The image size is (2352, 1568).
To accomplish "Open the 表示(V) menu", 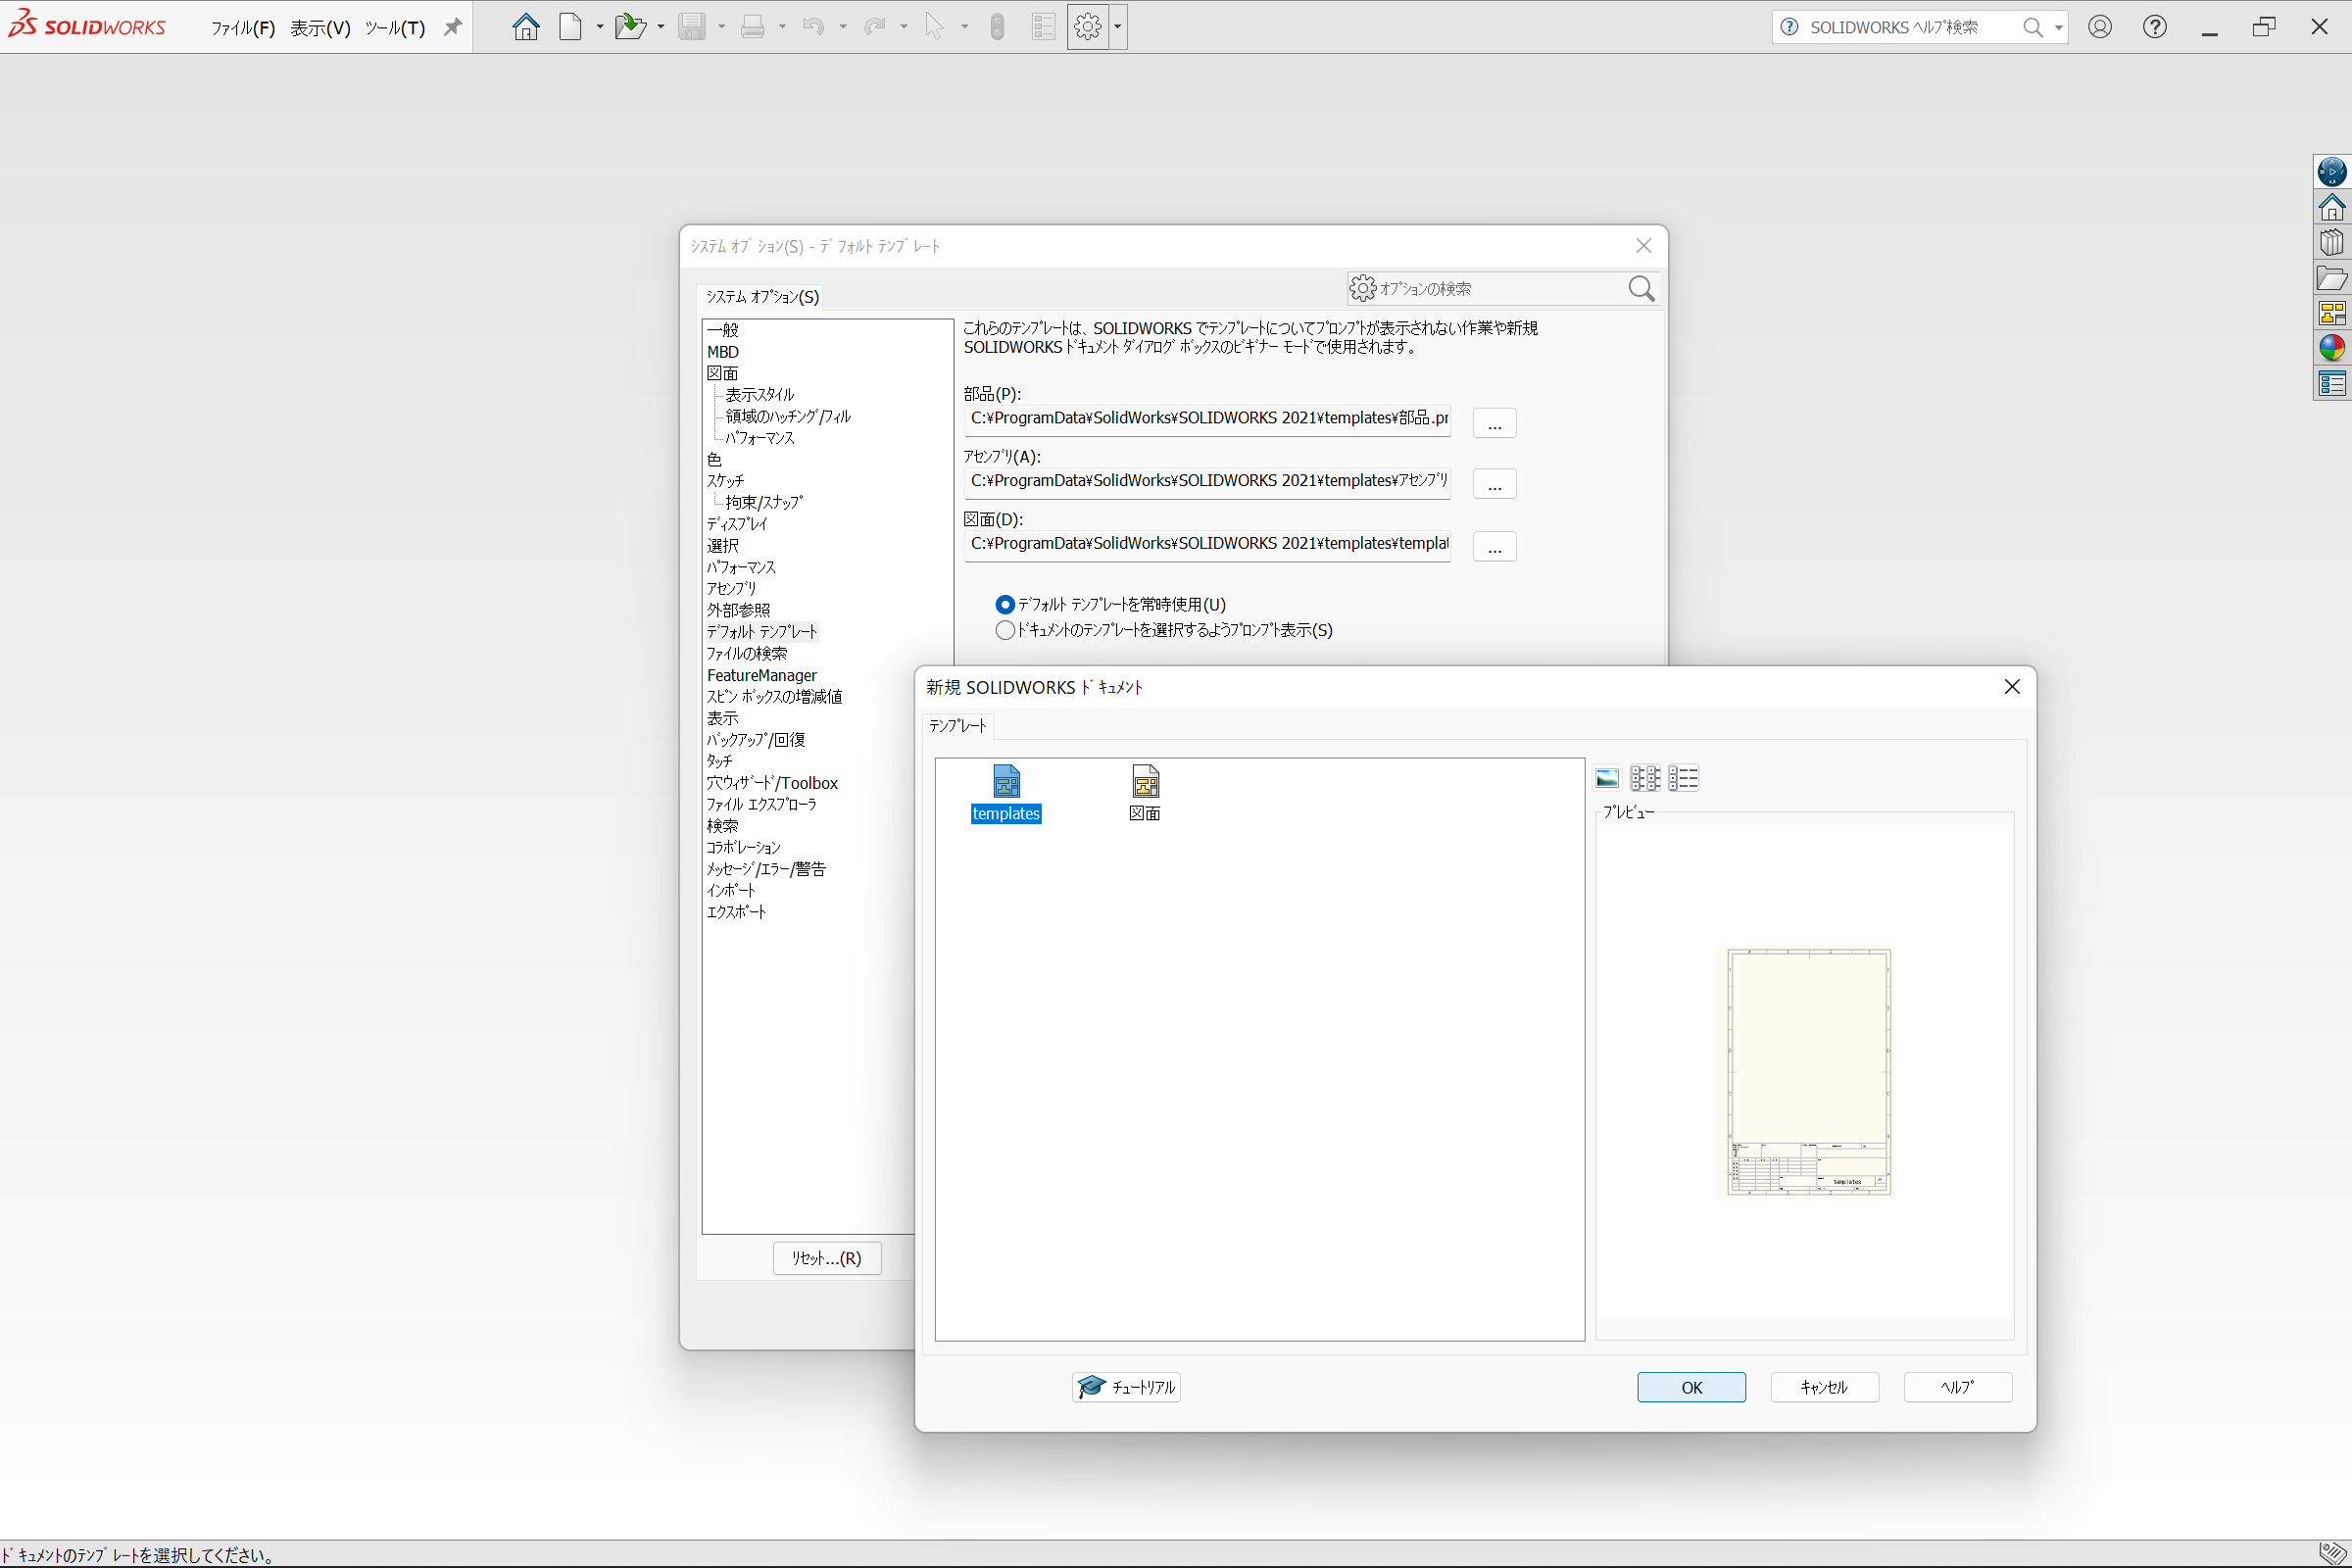I will tap(320, 28).
